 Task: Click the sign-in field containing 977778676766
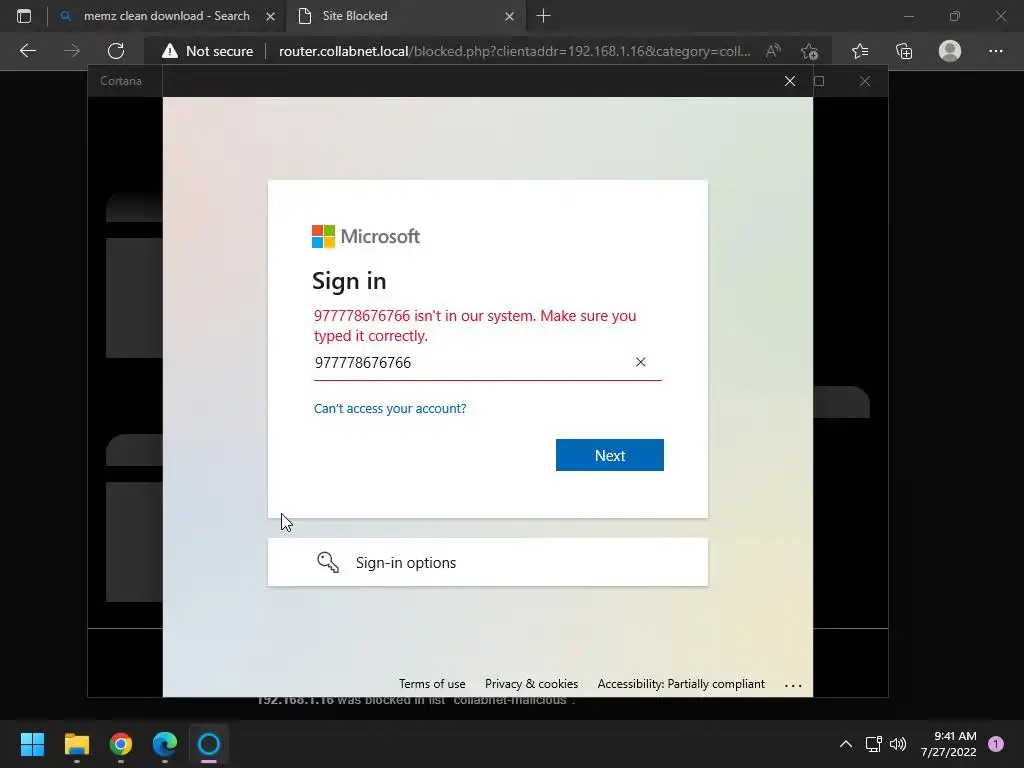pyautogui.click(x=487, y=362)
